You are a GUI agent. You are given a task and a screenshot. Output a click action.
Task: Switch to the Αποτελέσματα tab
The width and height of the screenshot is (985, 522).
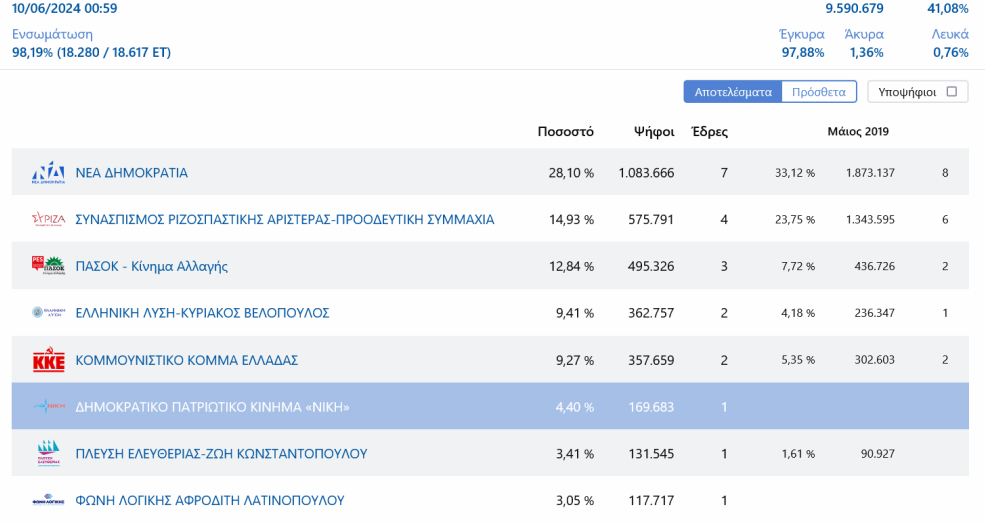point(732,92)
